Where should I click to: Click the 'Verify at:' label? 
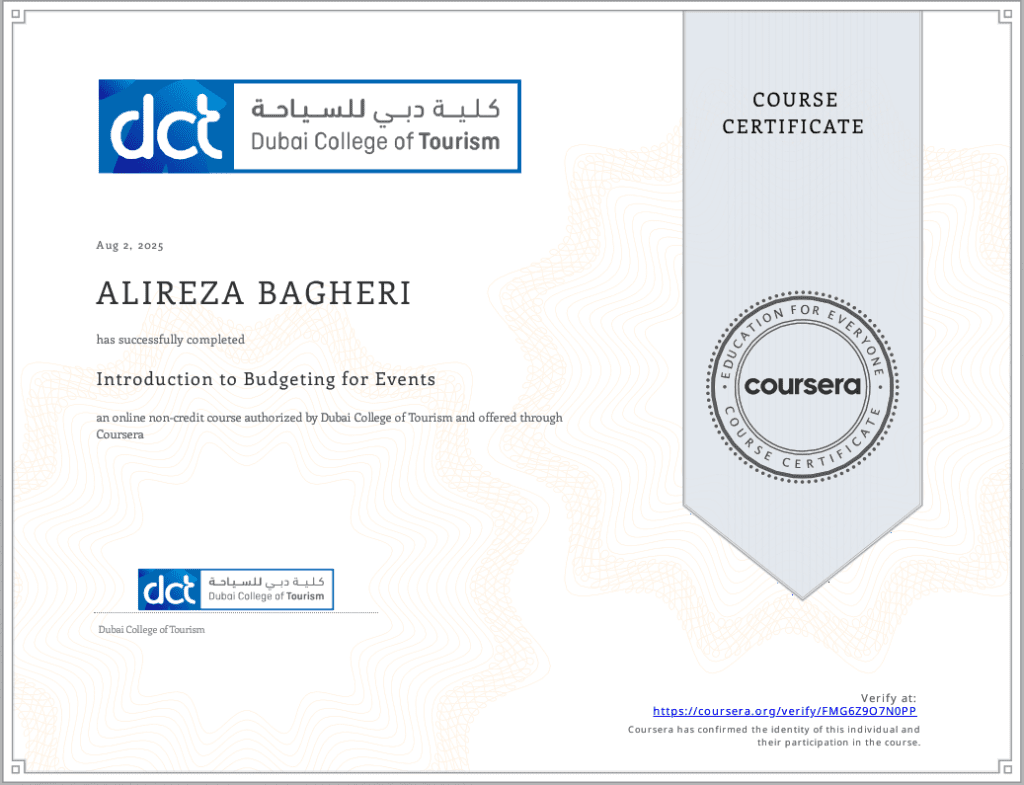tap(888, 697)
